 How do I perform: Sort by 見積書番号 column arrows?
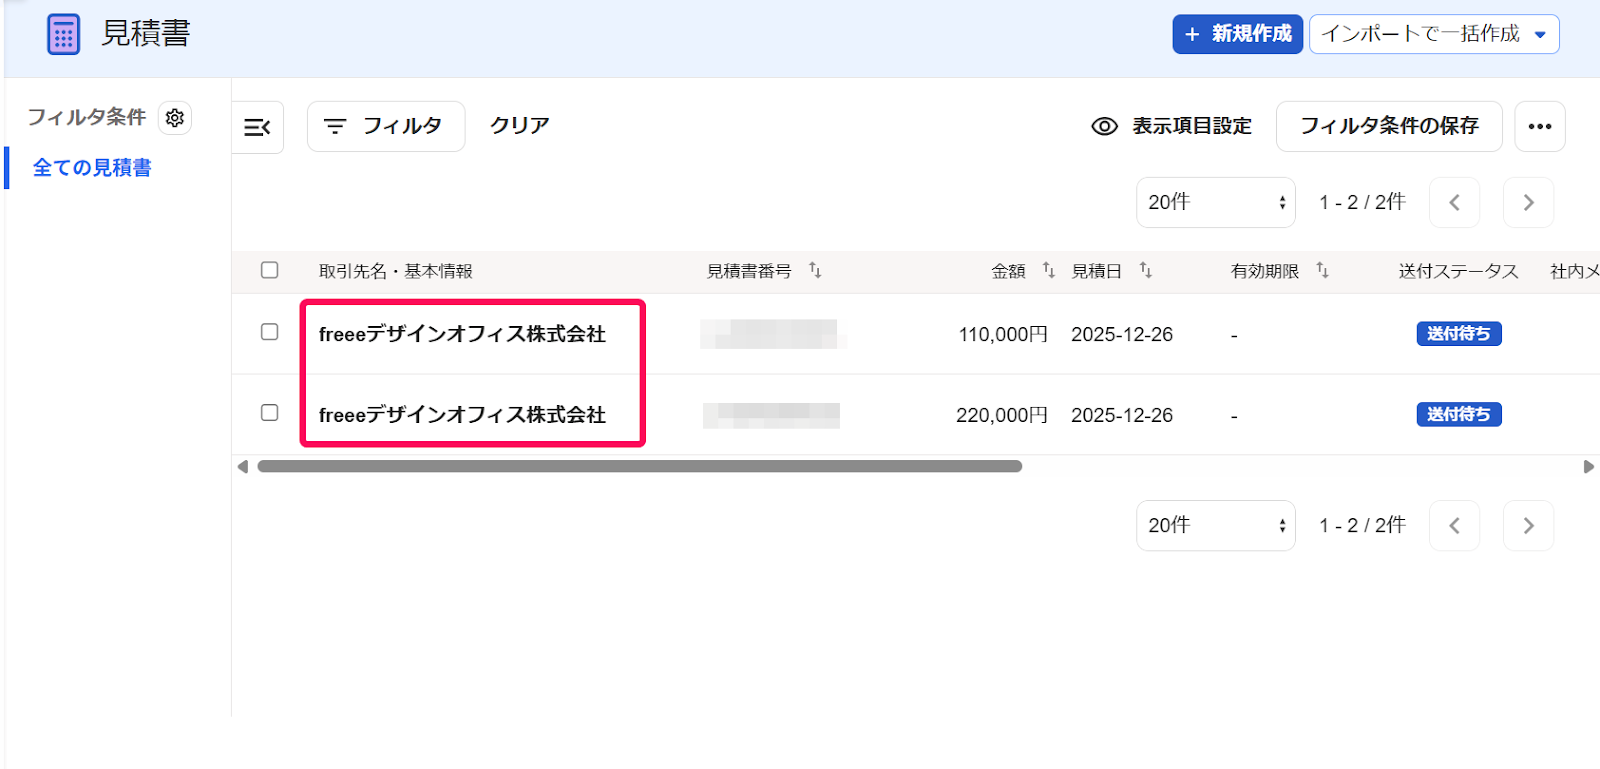(815, 270)
